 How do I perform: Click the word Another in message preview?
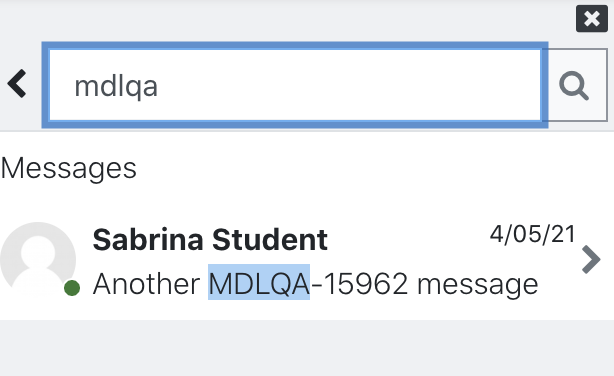[x=146, y=284]
